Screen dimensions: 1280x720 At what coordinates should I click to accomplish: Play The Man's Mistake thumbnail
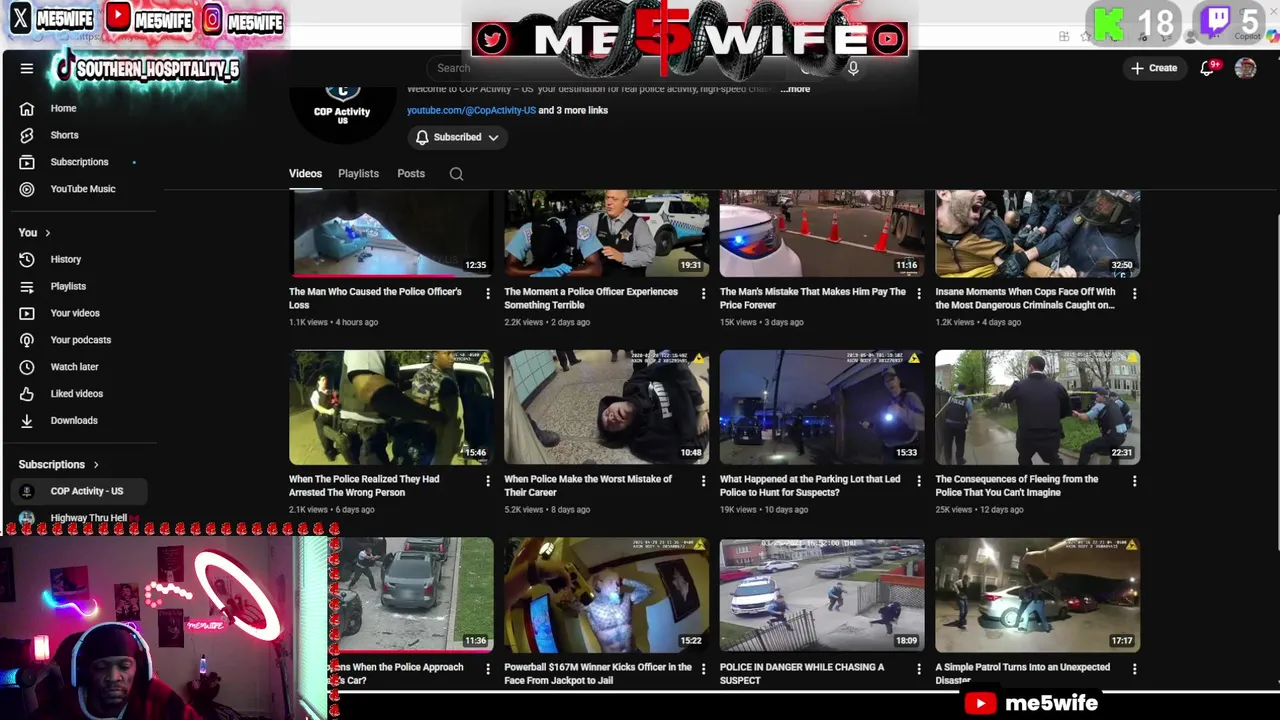(822, 233)
